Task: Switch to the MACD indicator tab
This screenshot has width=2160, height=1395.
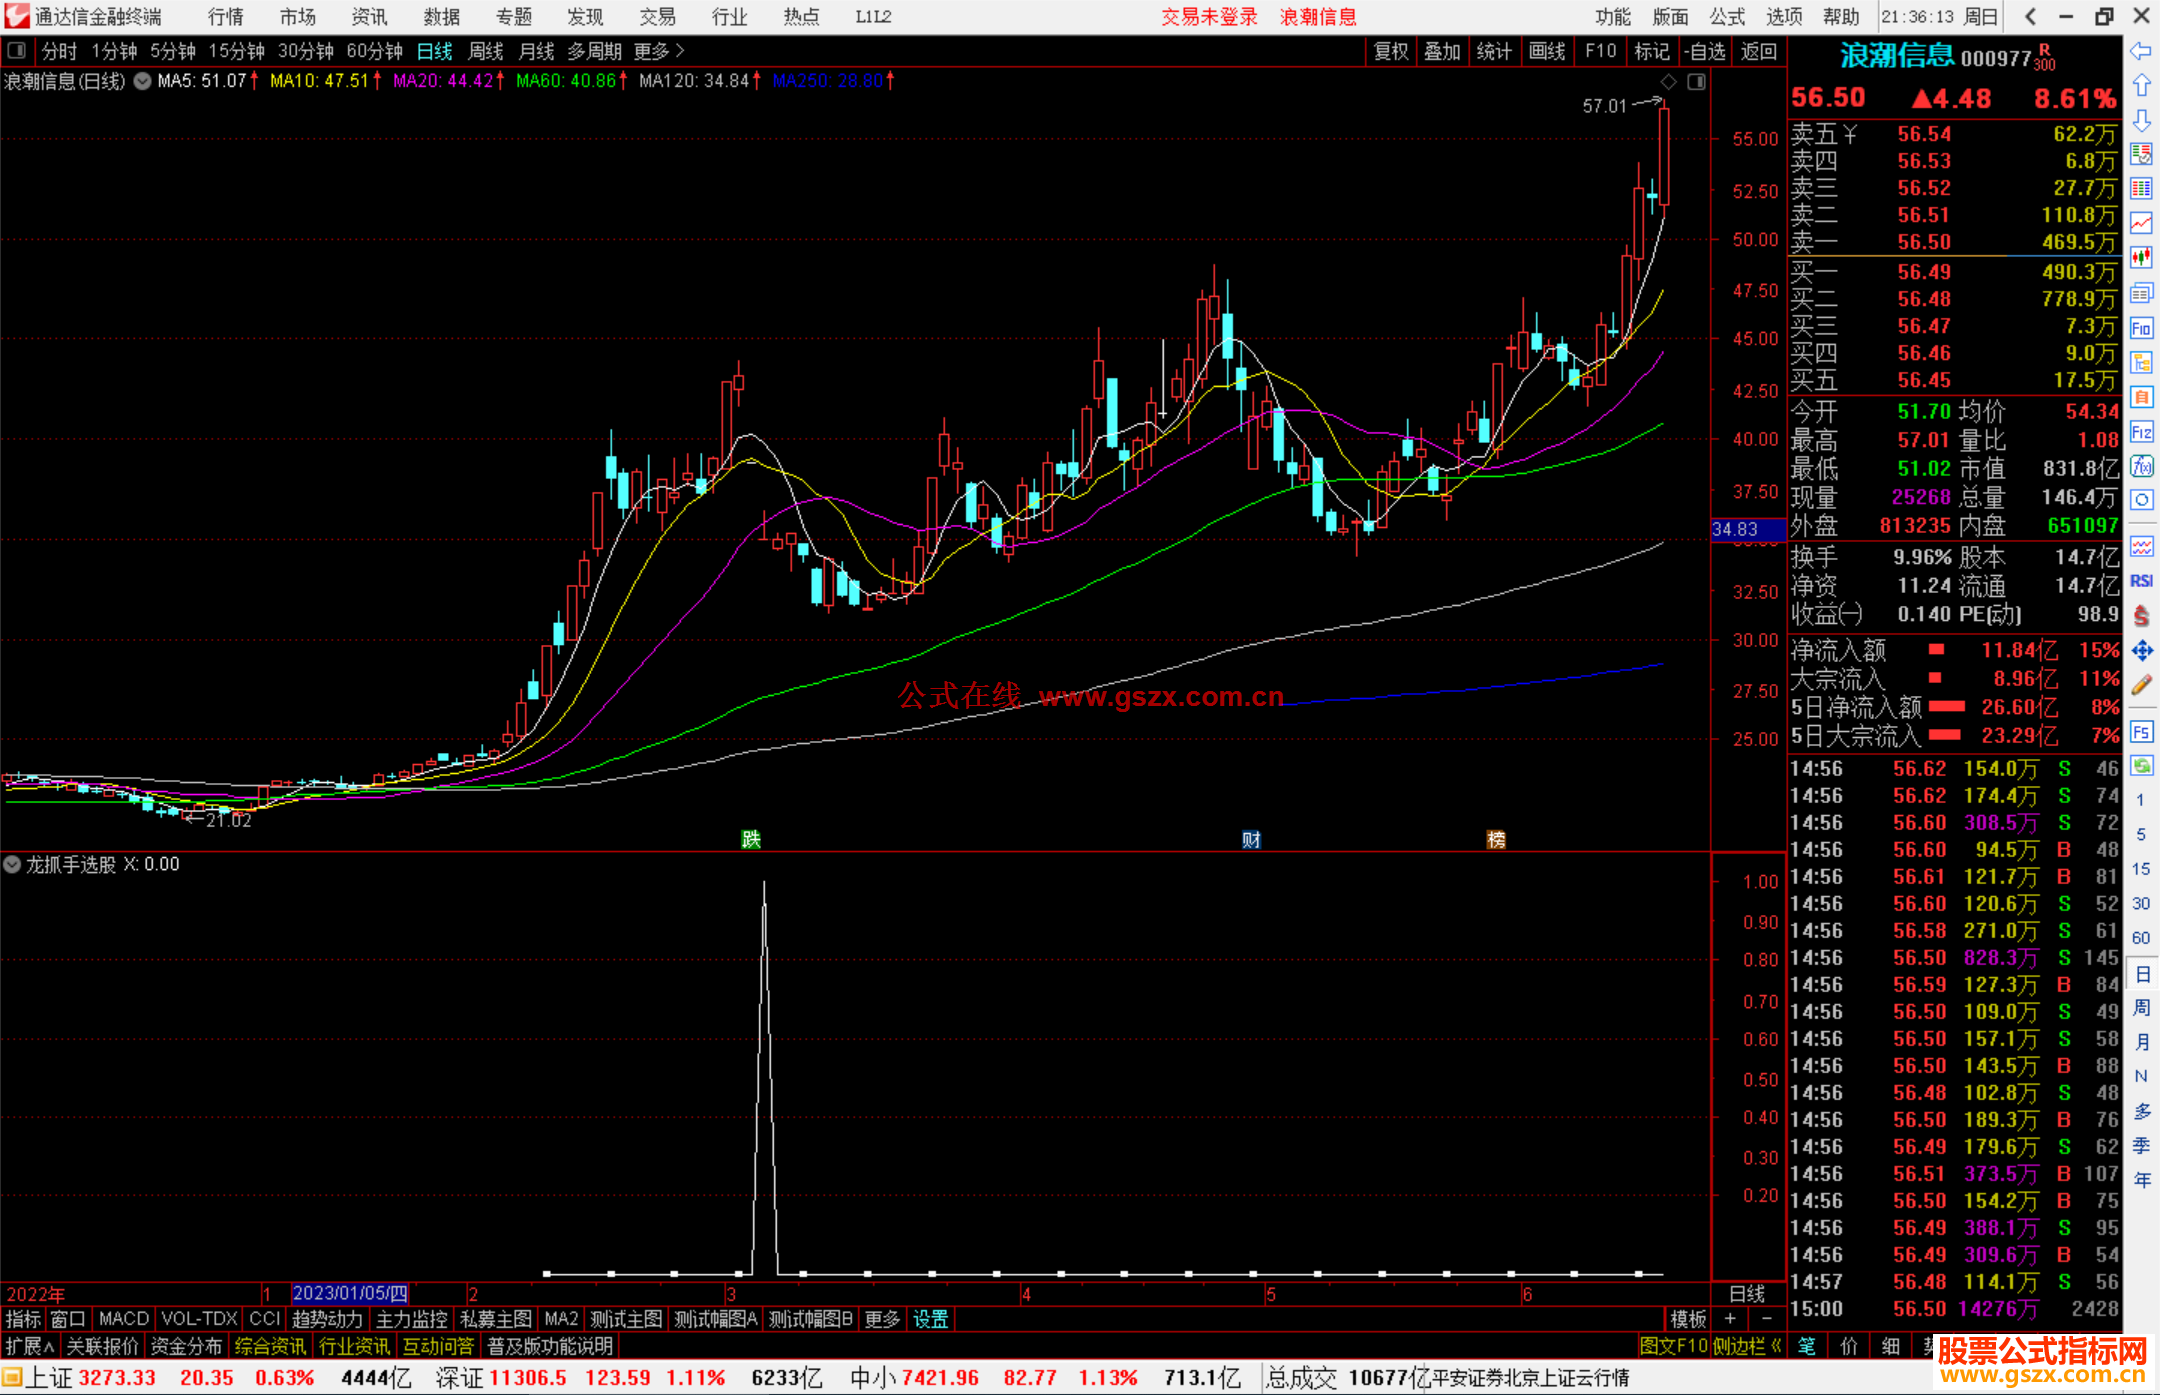Action: 123,1319
